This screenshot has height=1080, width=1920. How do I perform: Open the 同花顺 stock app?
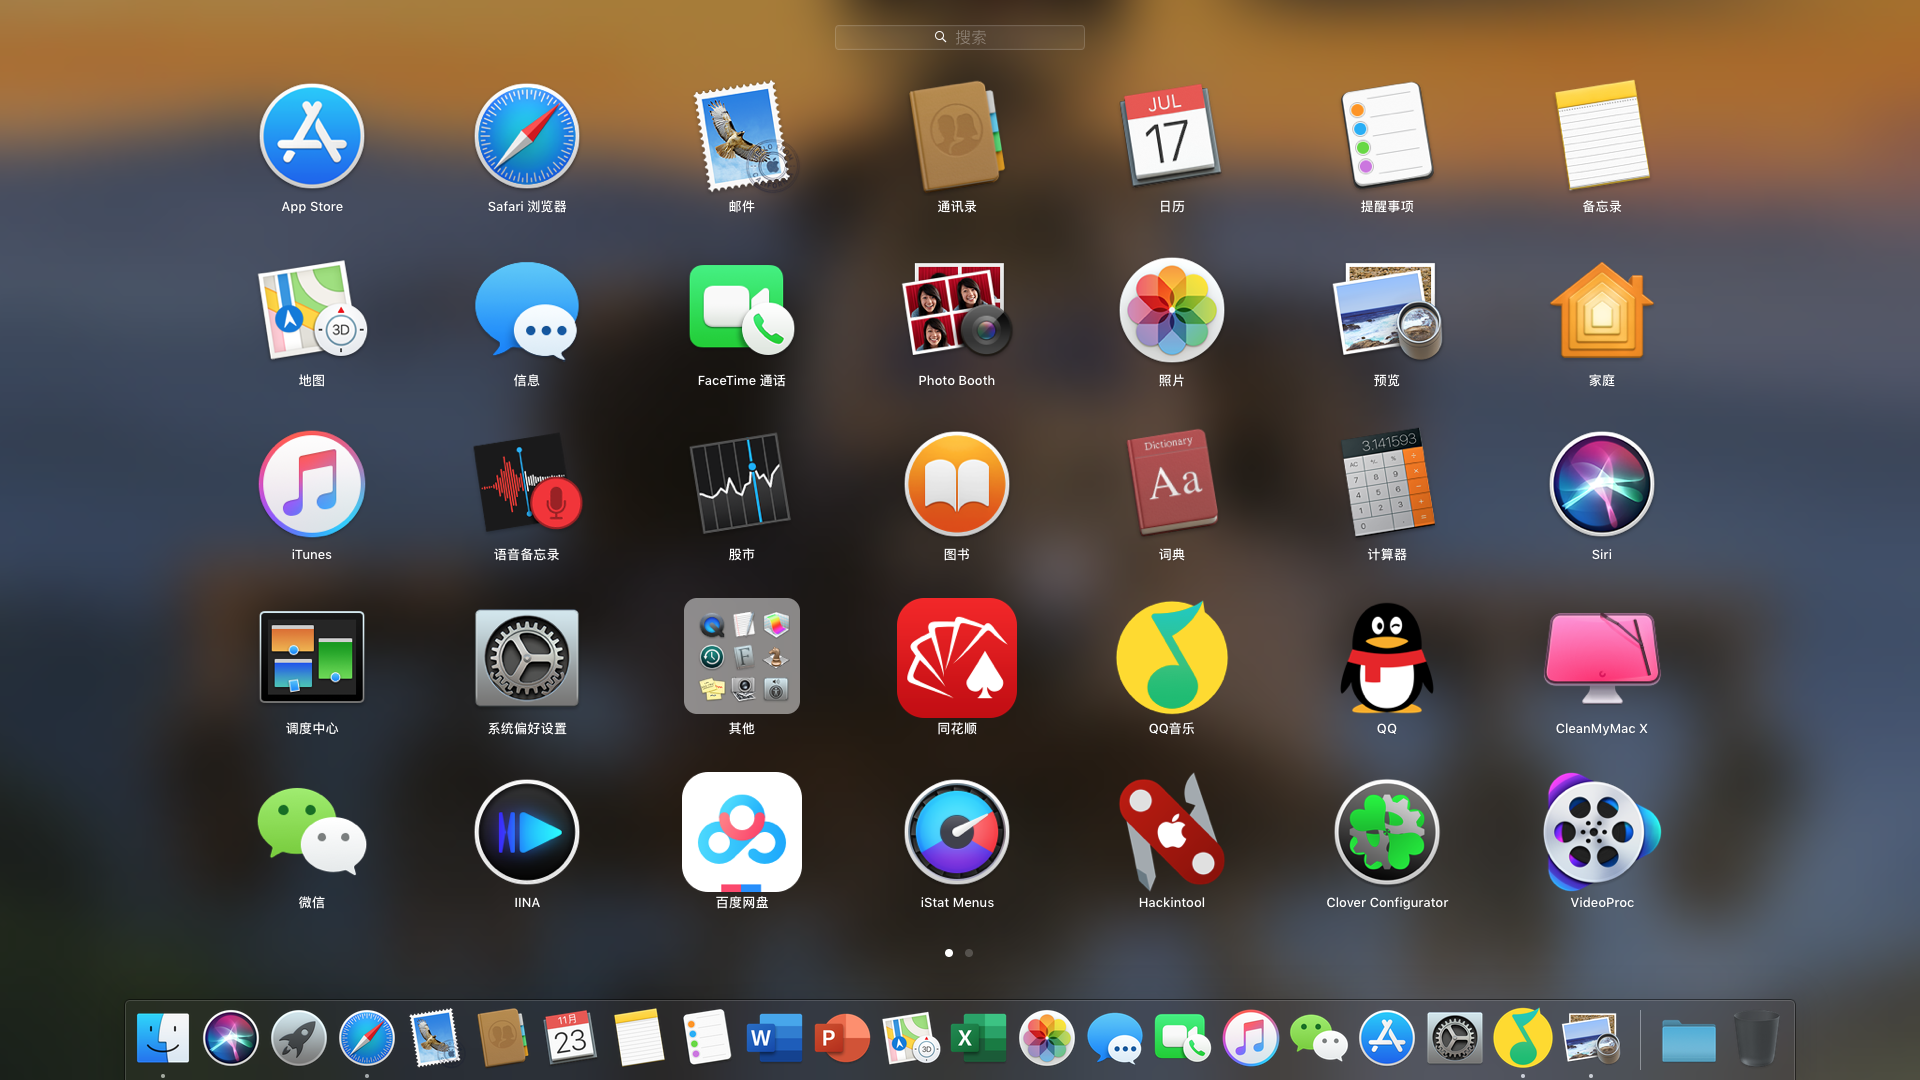click(x=956, y=658)
